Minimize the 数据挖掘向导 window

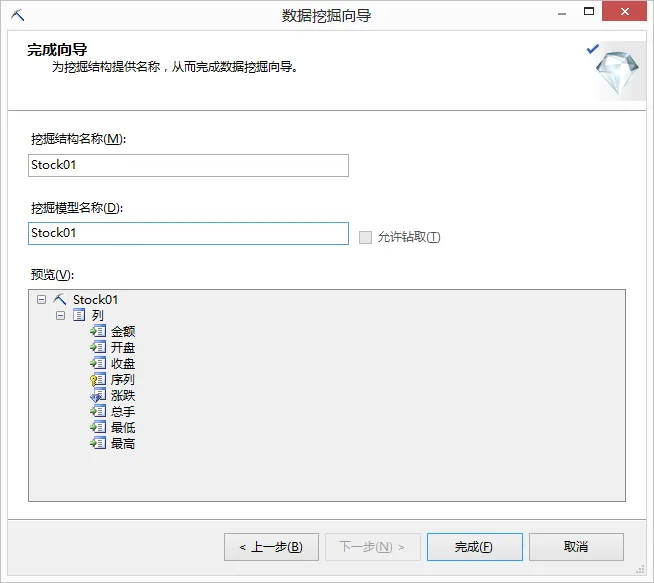click(562, 13)
